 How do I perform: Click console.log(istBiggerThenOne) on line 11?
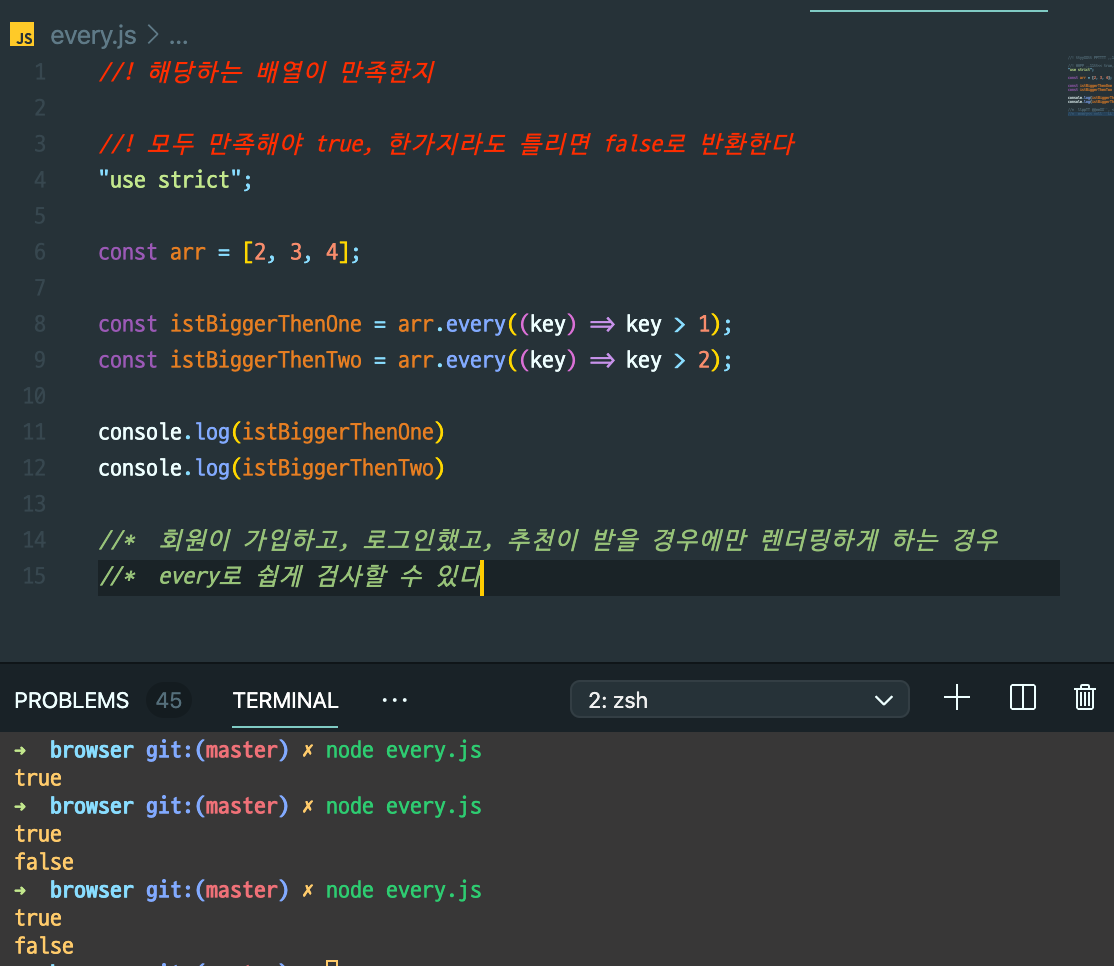tap(271, 432)
